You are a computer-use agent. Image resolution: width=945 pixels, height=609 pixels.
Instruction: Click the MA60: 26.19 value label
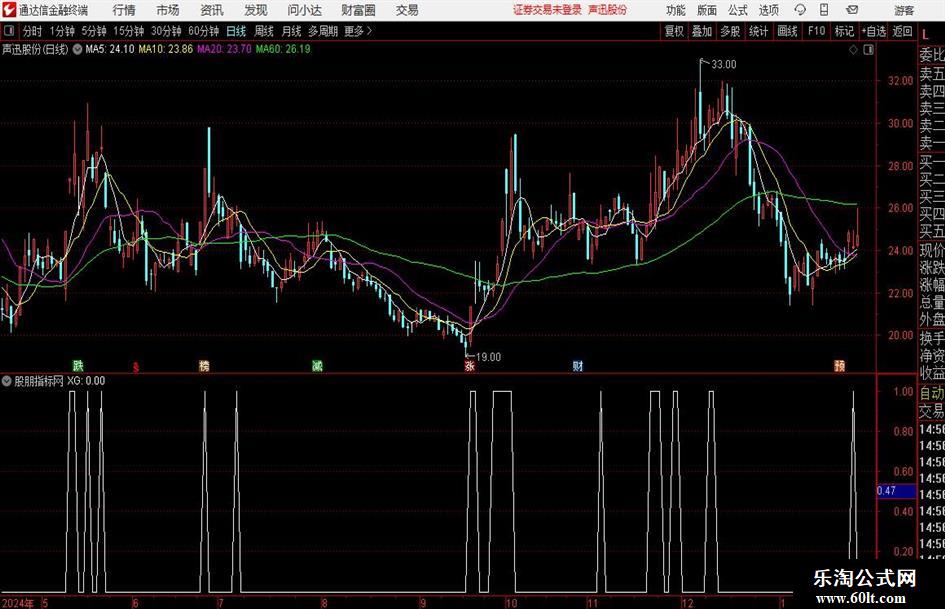click(x=283, y=49)
